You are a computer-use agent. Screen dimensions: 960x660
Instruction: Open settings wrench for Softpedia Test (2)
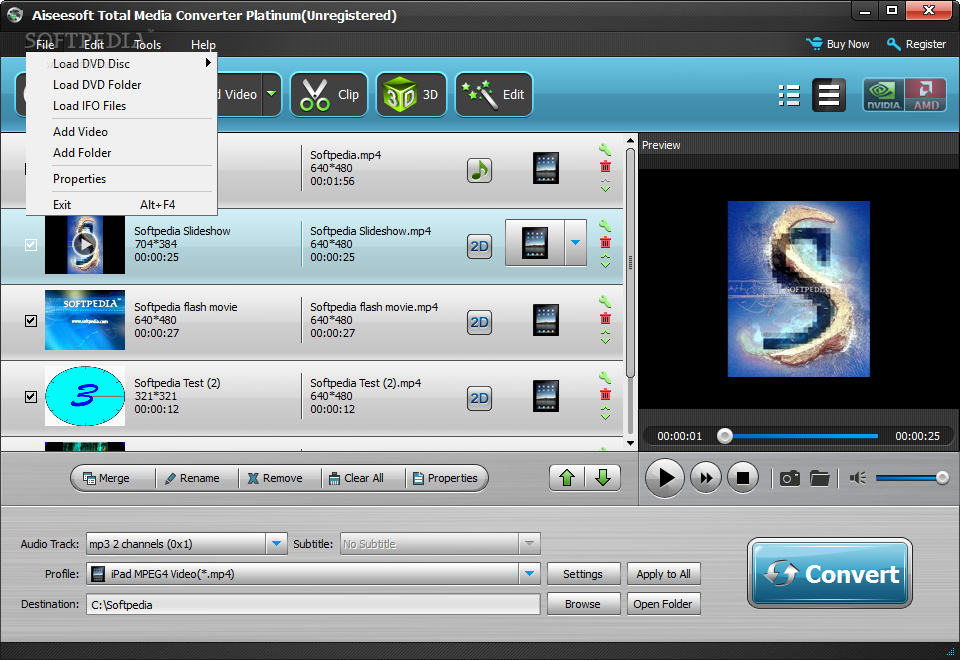point(605,377)
